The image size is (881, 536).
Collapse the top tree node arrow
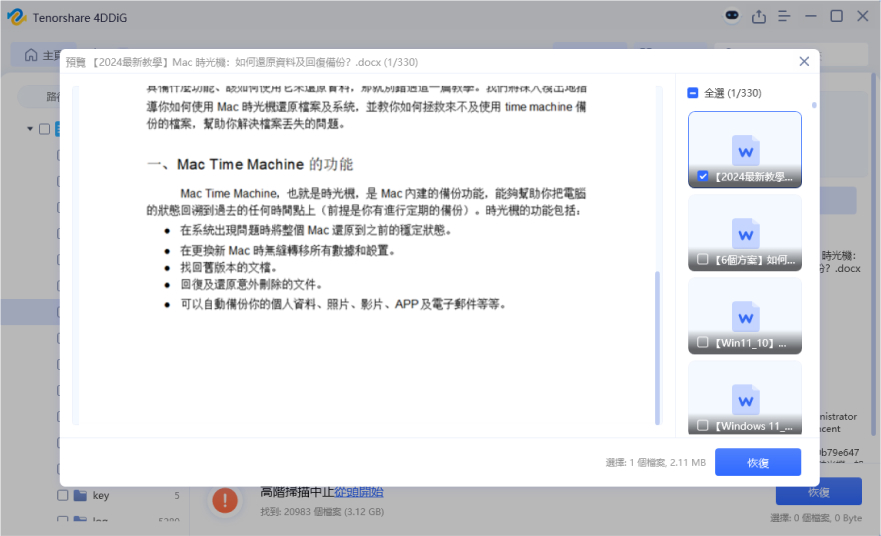pos(30,129)
